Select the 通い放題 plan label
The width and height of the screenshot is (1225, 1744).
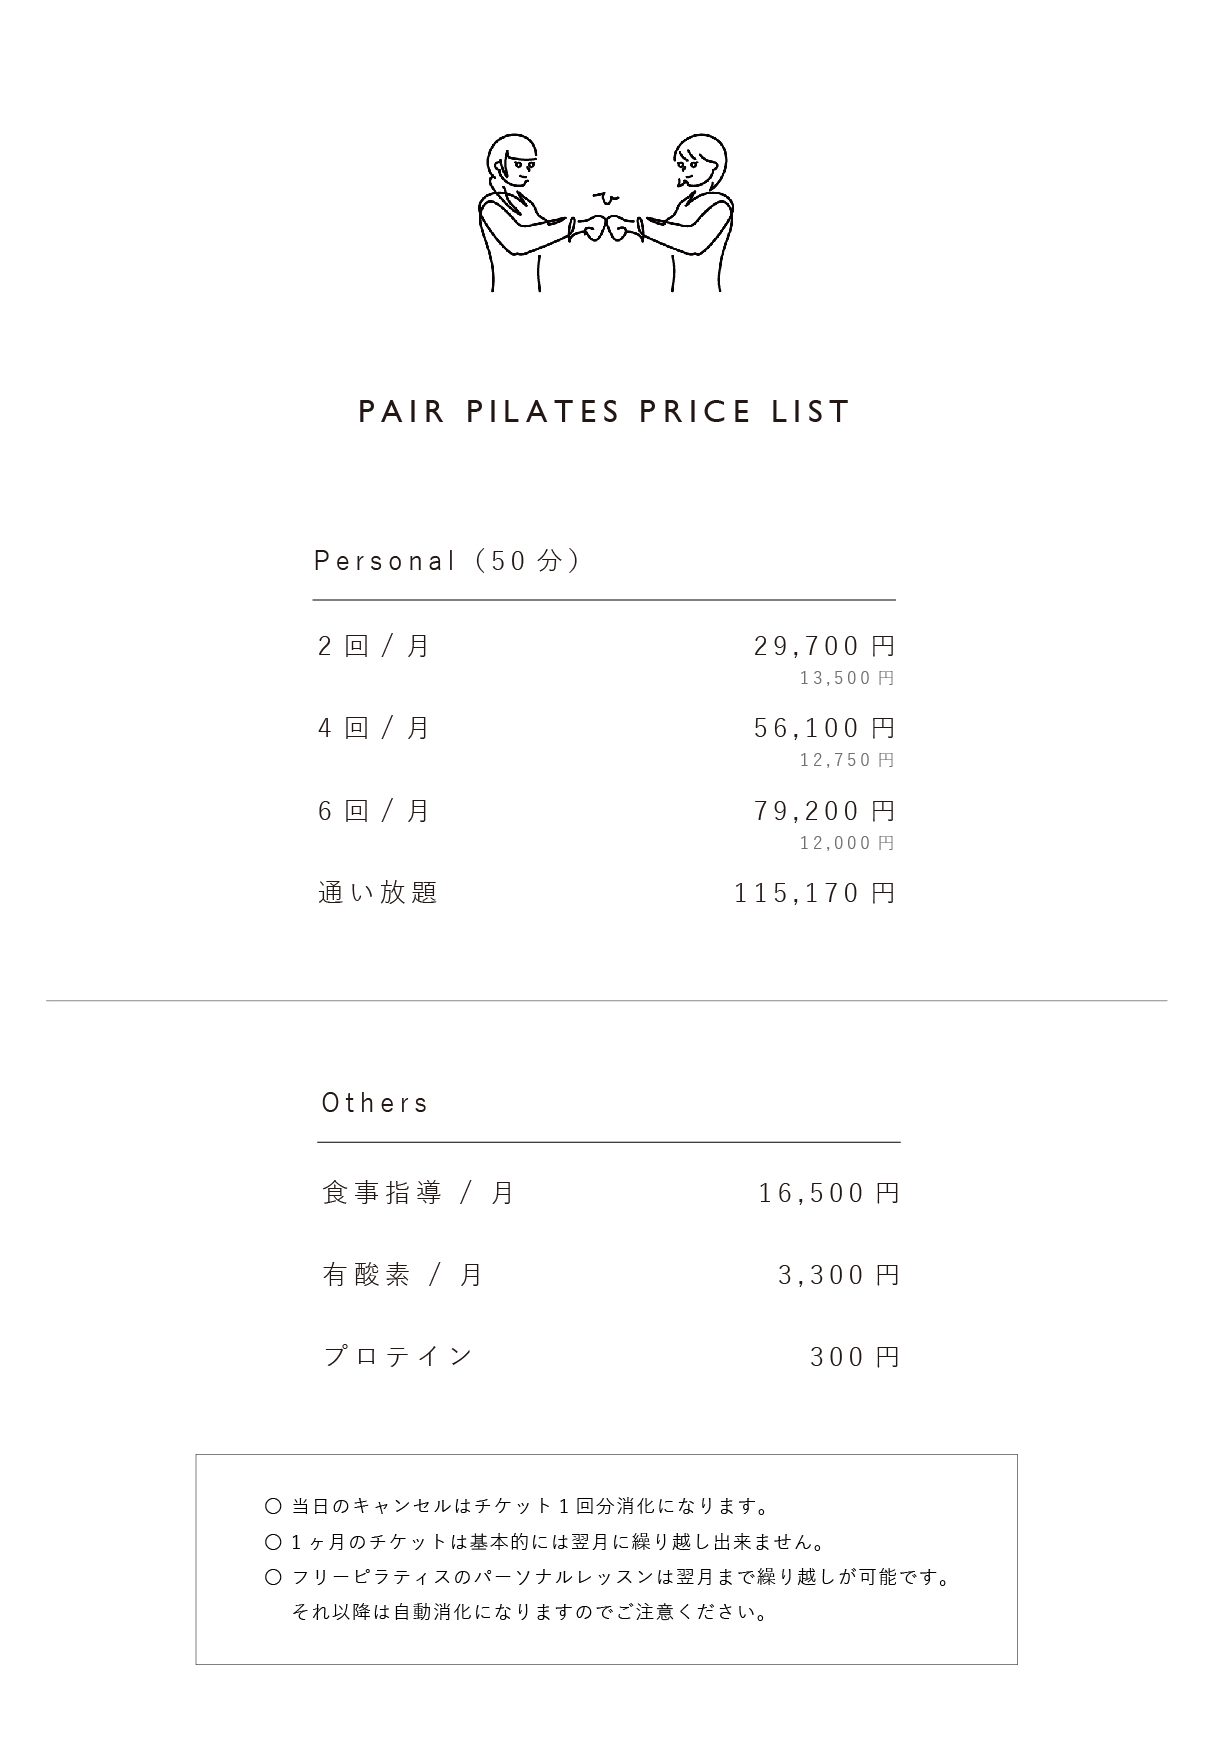pos(378,892)
